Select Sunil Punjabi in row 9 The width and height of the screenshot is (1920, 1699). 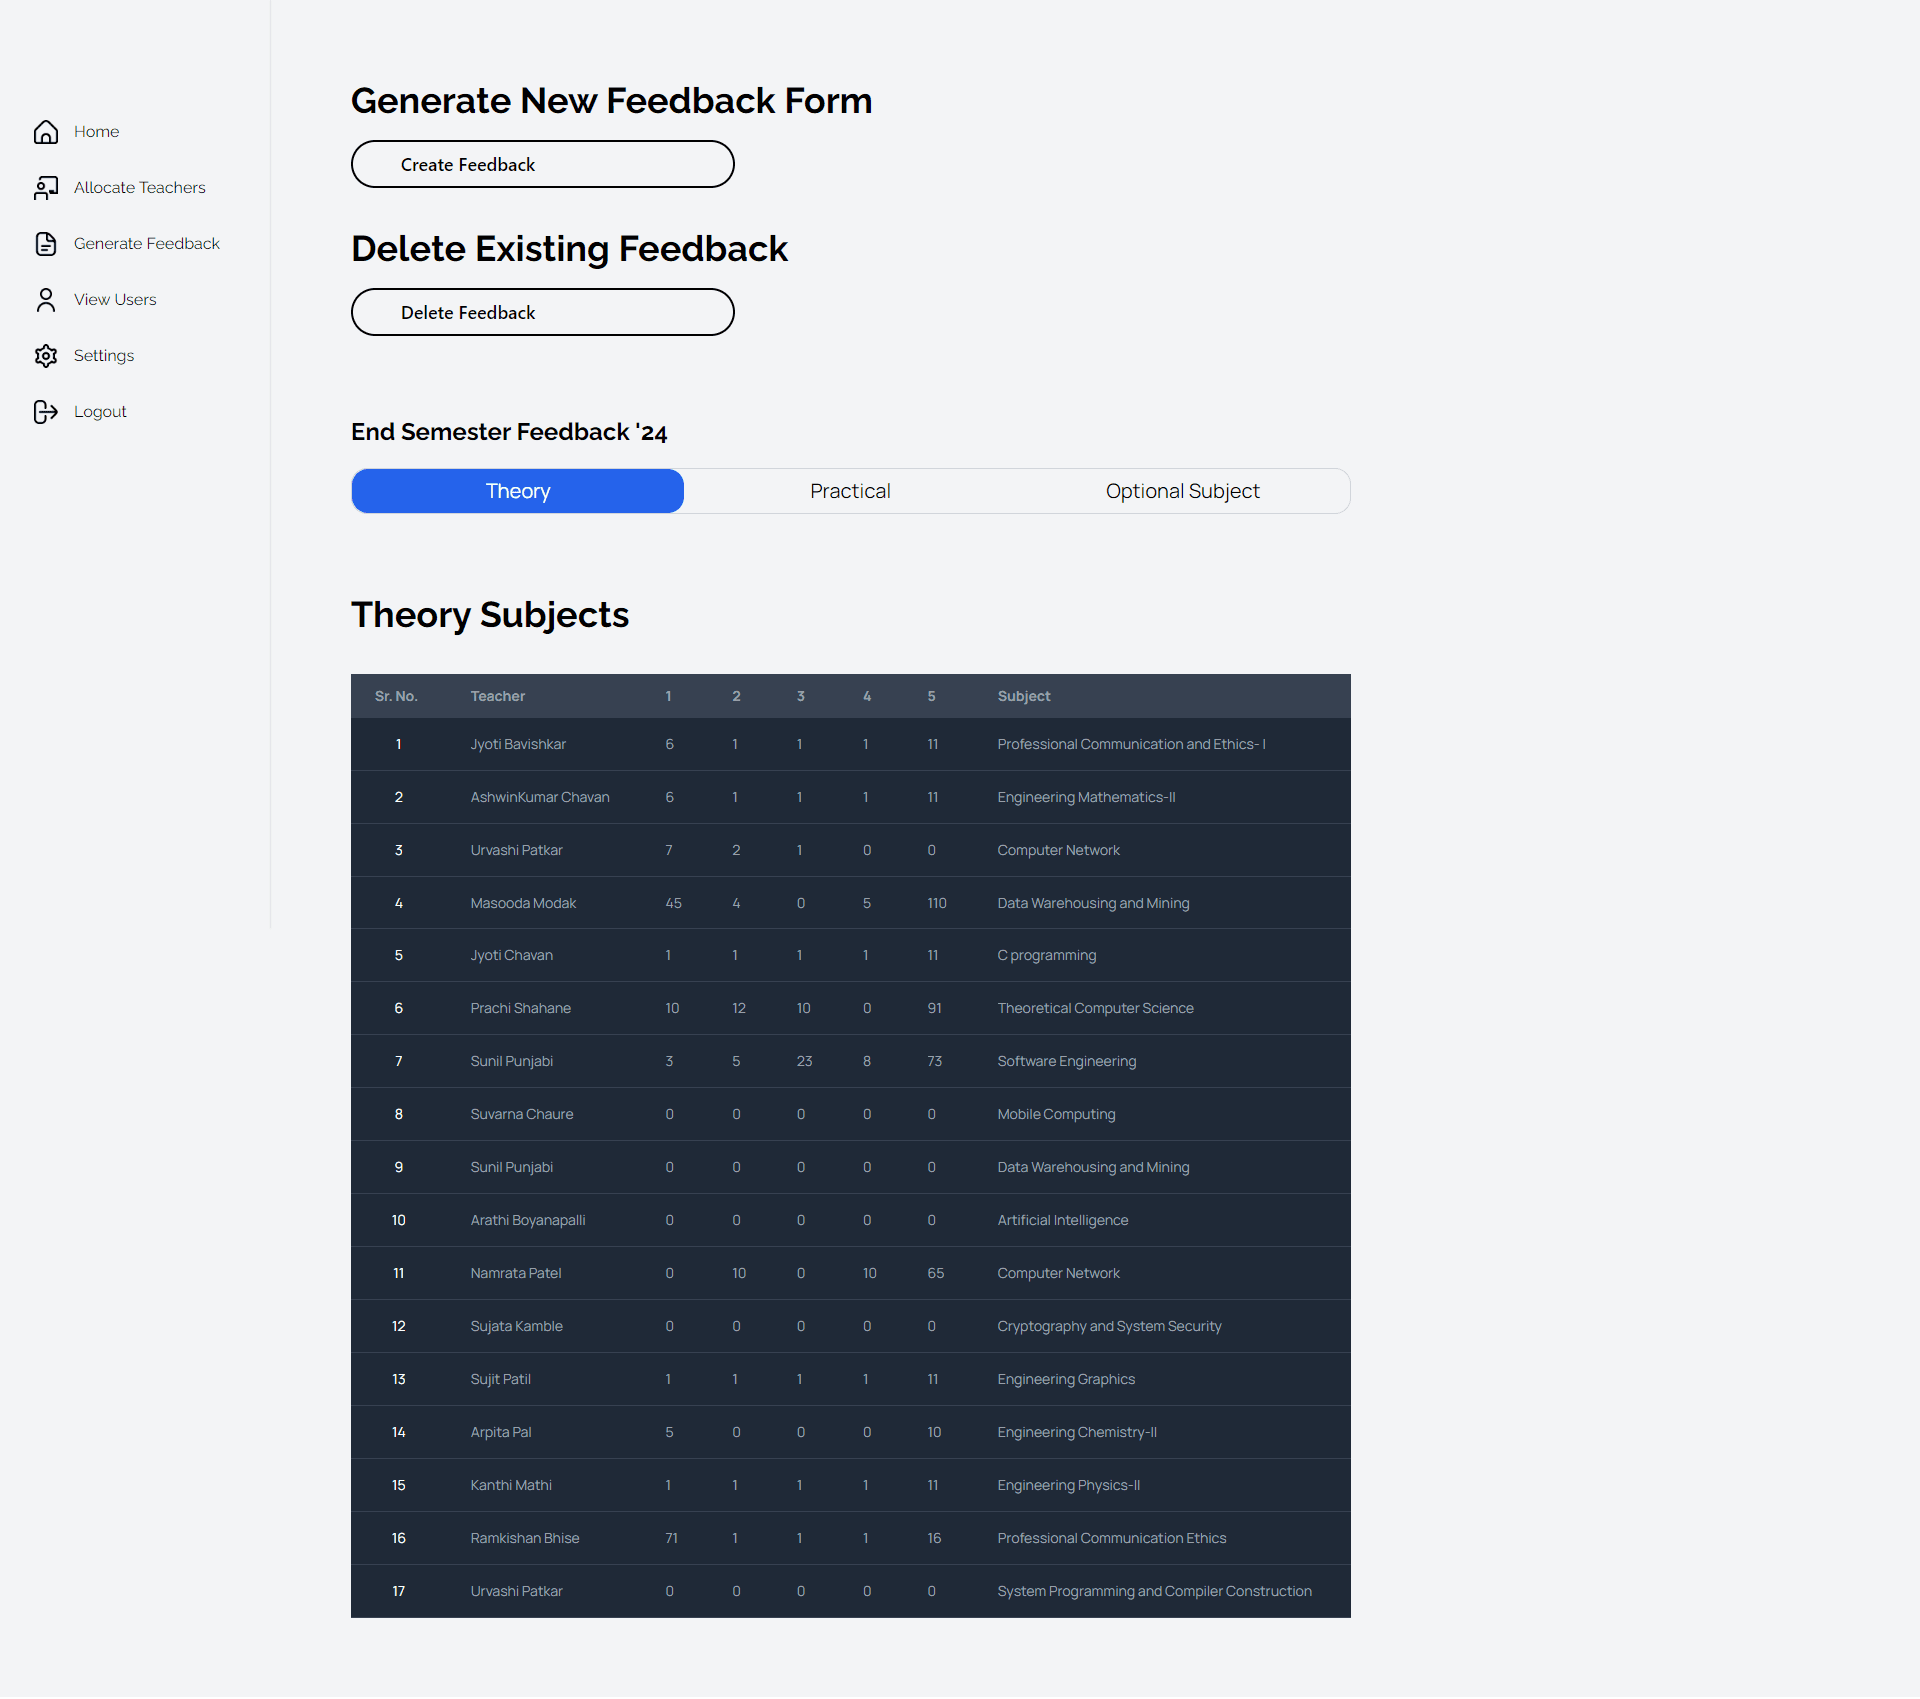click(511, 1167)
